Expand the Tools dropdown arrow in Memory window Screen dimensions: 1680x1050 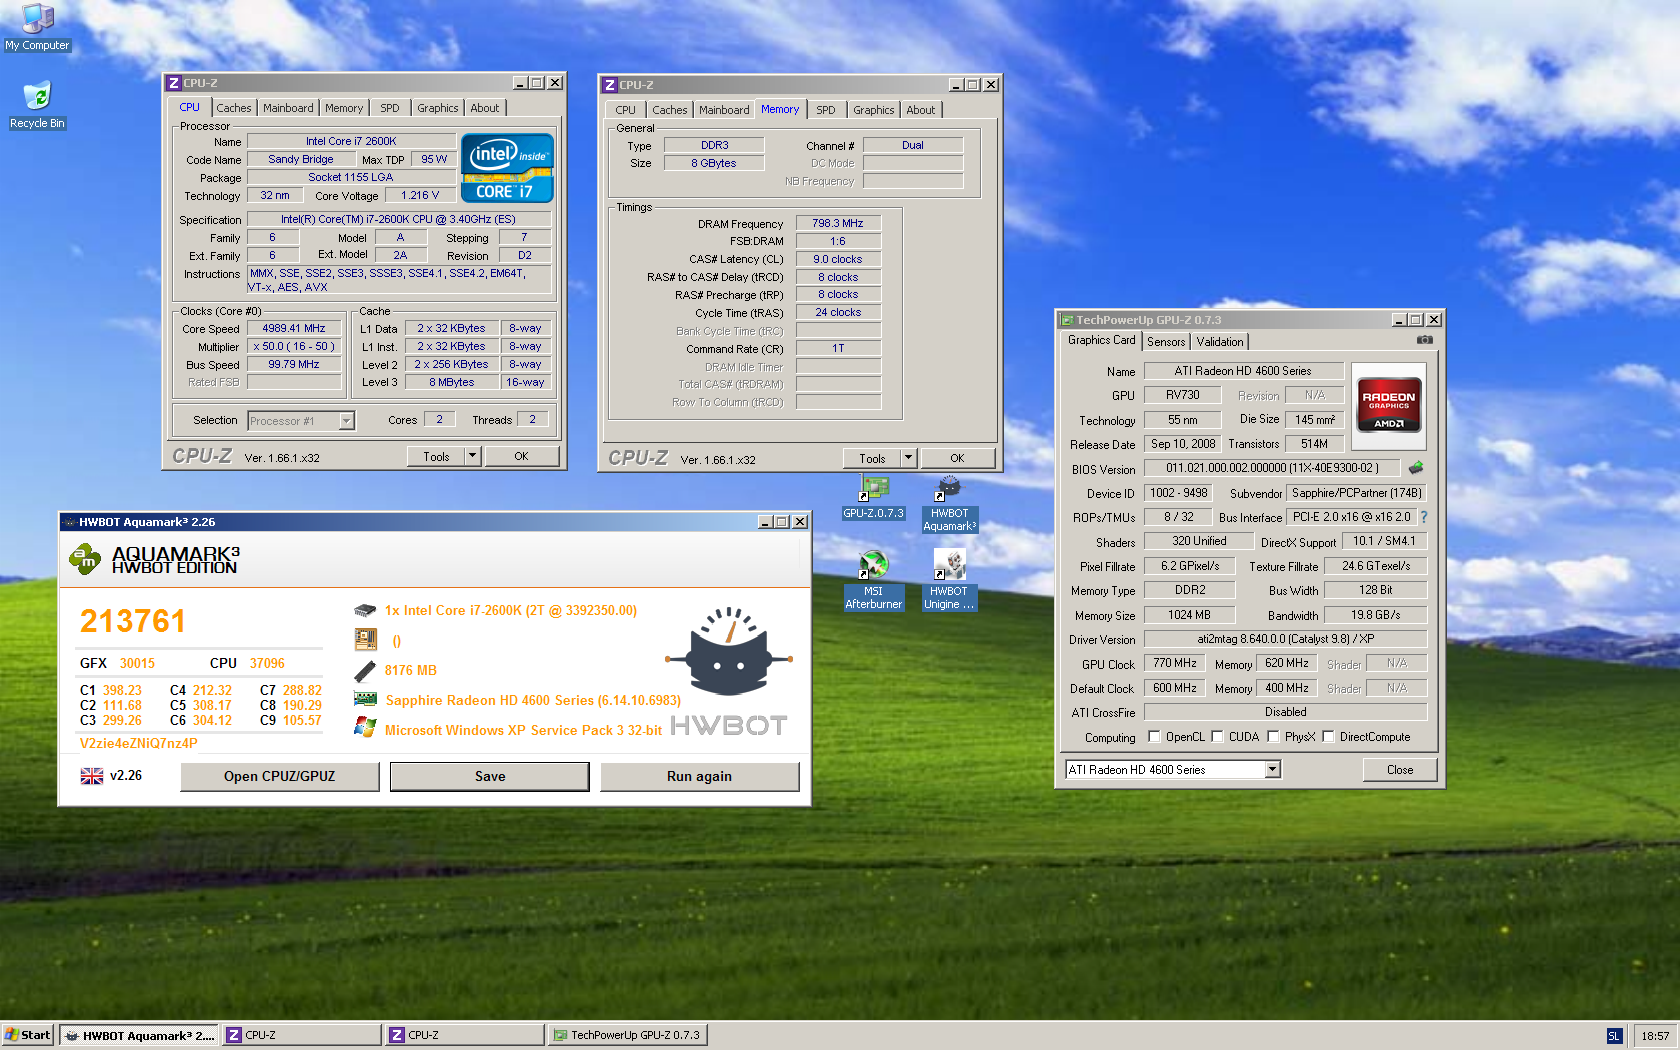pos(909,458)
